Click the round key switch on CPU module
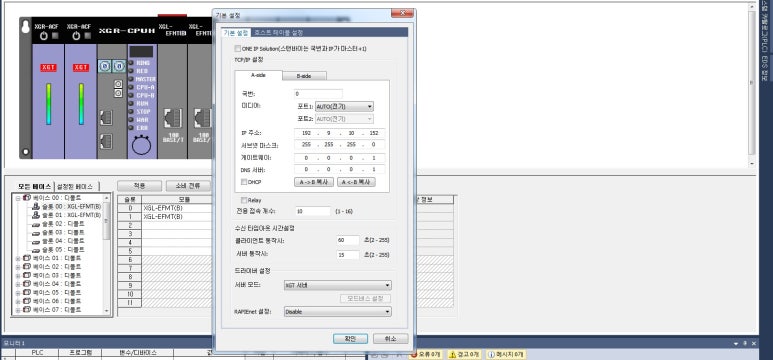The image size is (773, 360). pyautogui.click(x=141, y=146)
